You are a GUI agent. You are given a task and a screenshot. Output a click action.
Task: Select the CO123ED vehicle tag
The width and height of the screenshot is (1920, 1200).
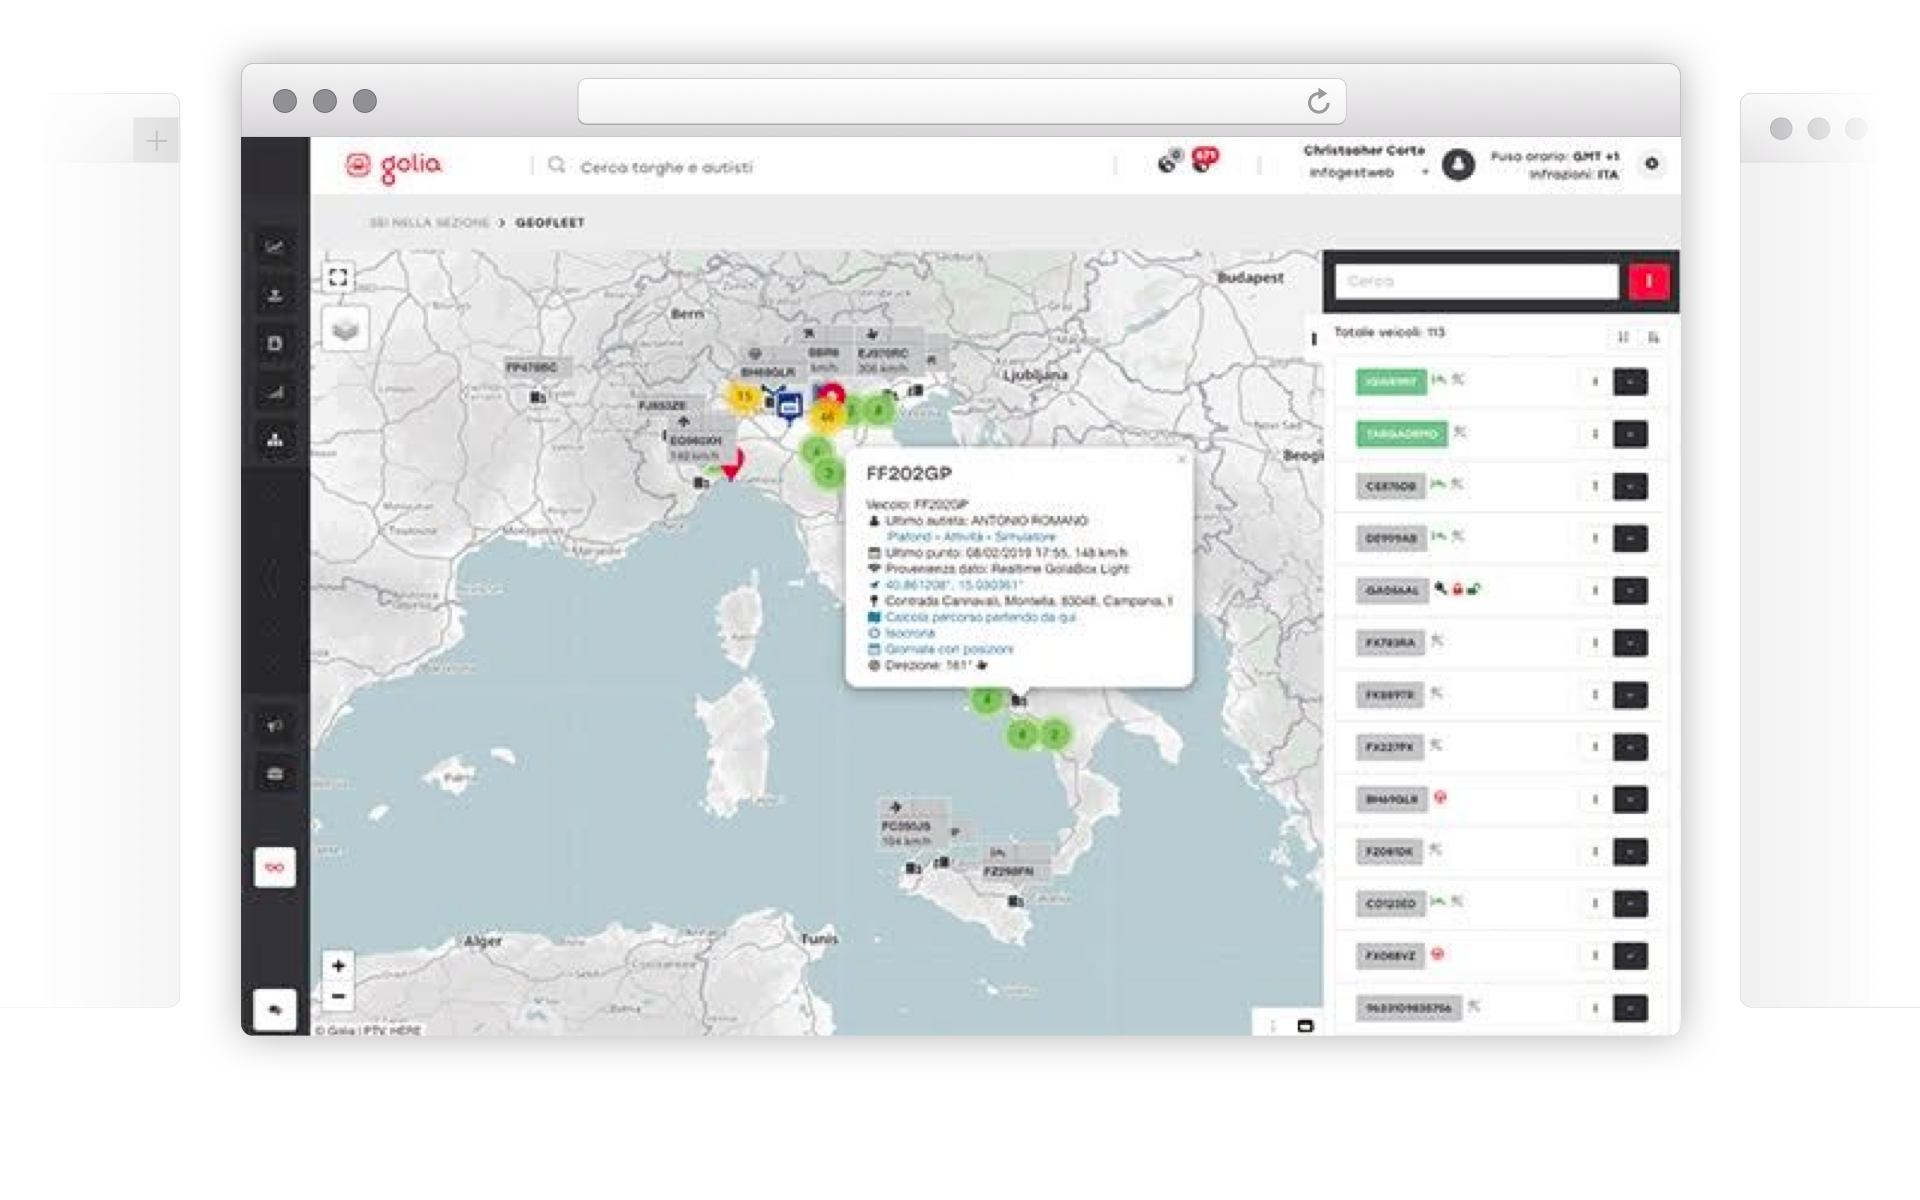(x=1390, y=903)
